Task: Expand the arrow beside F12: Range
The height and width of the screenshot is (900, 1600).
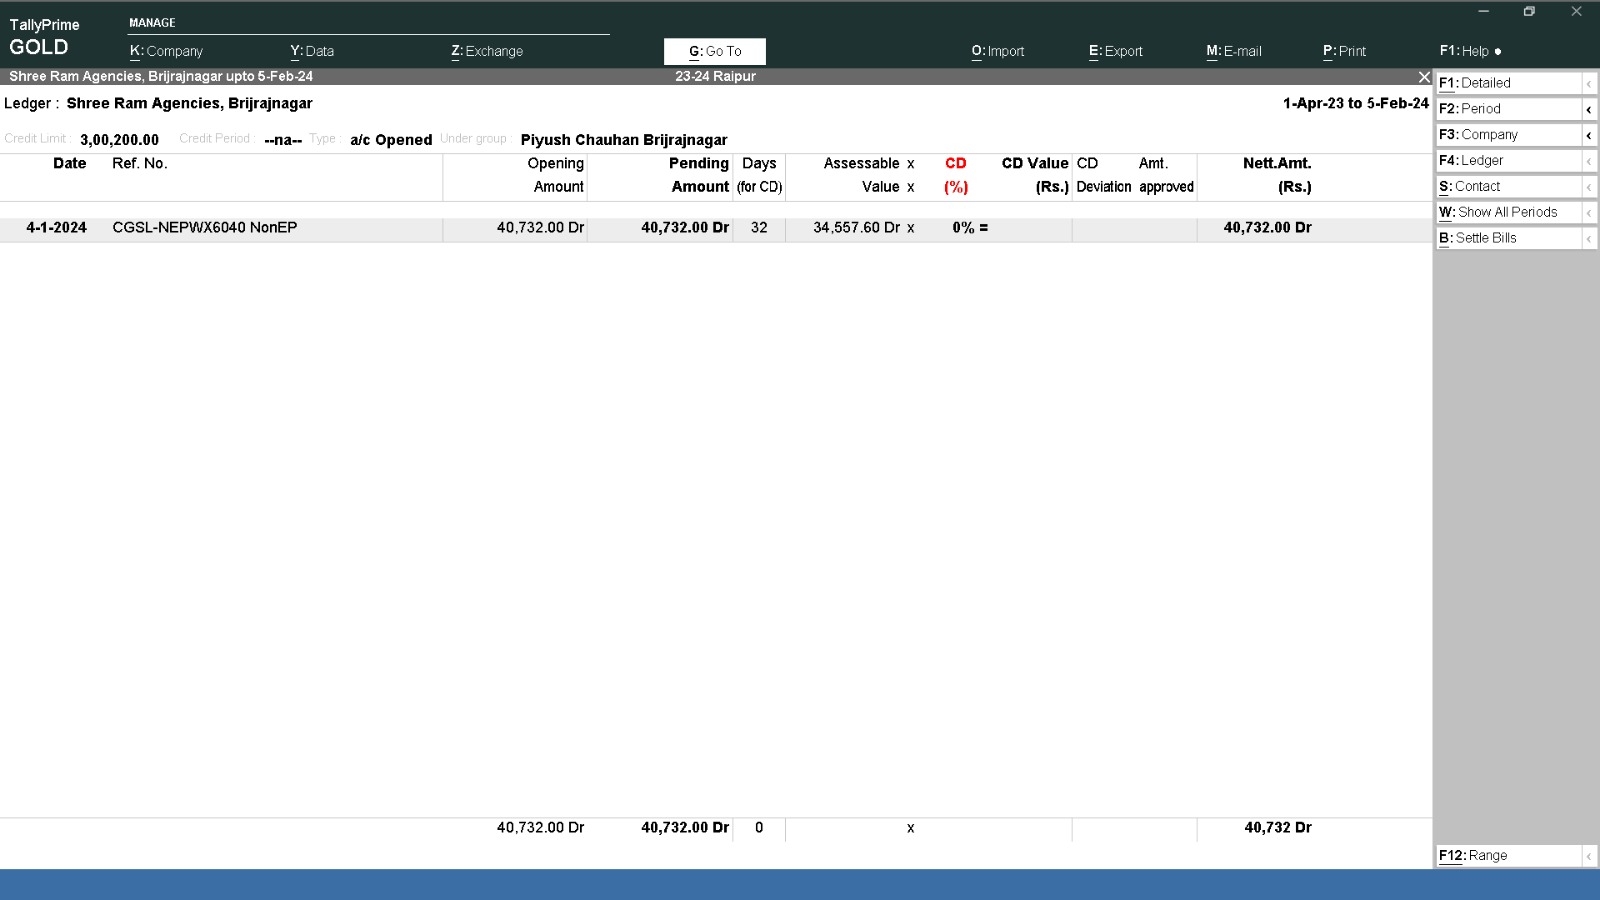Action: [x=1589, y=856]
